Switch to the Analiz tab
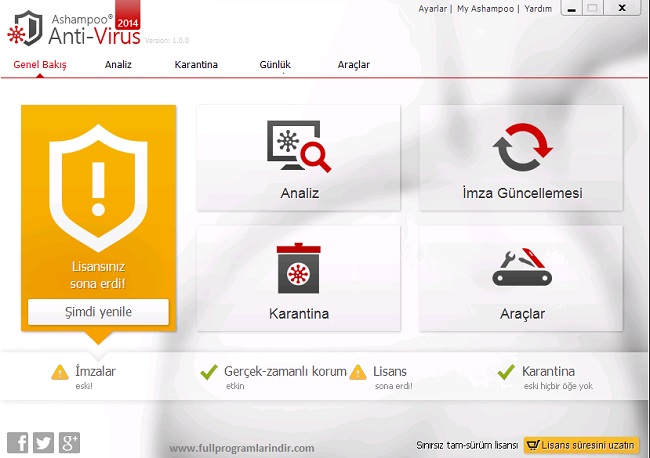 click(x=118, y=65)
